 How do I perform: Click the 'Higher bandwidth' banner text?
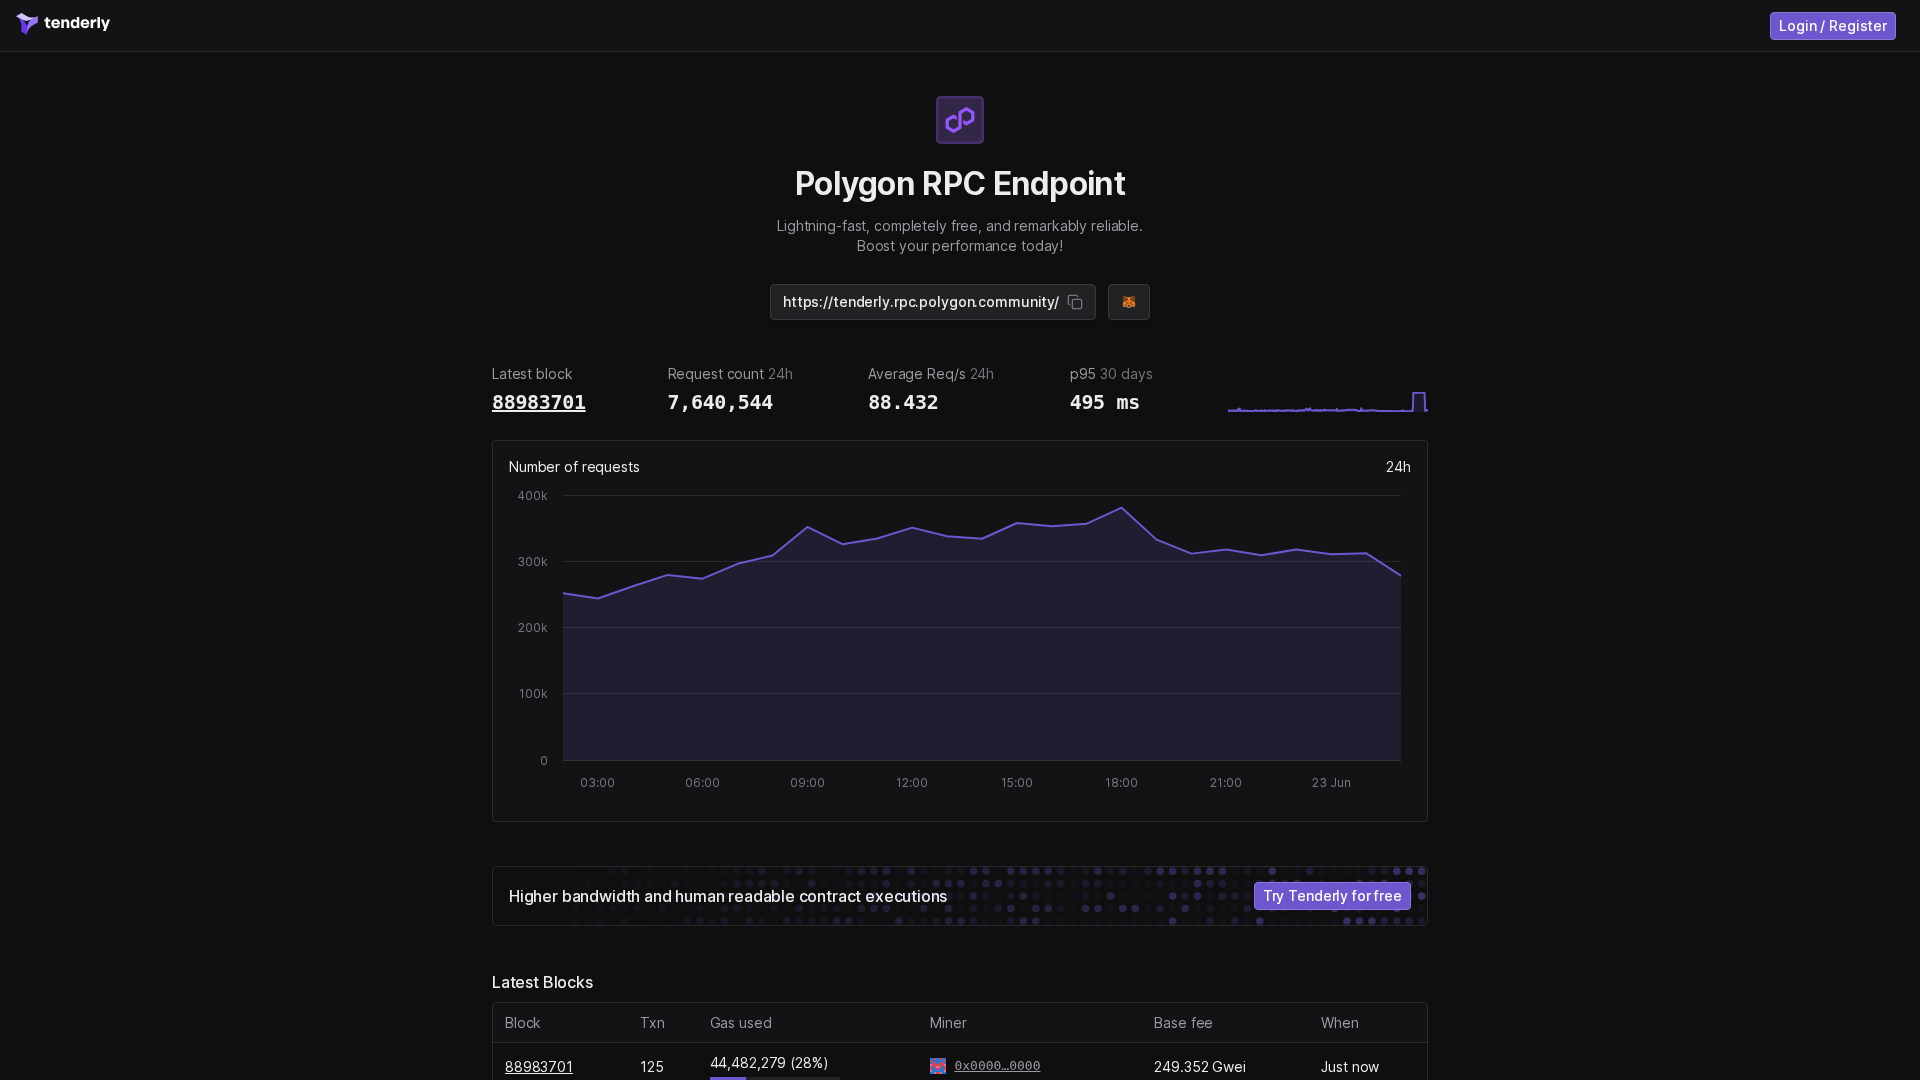728,896
